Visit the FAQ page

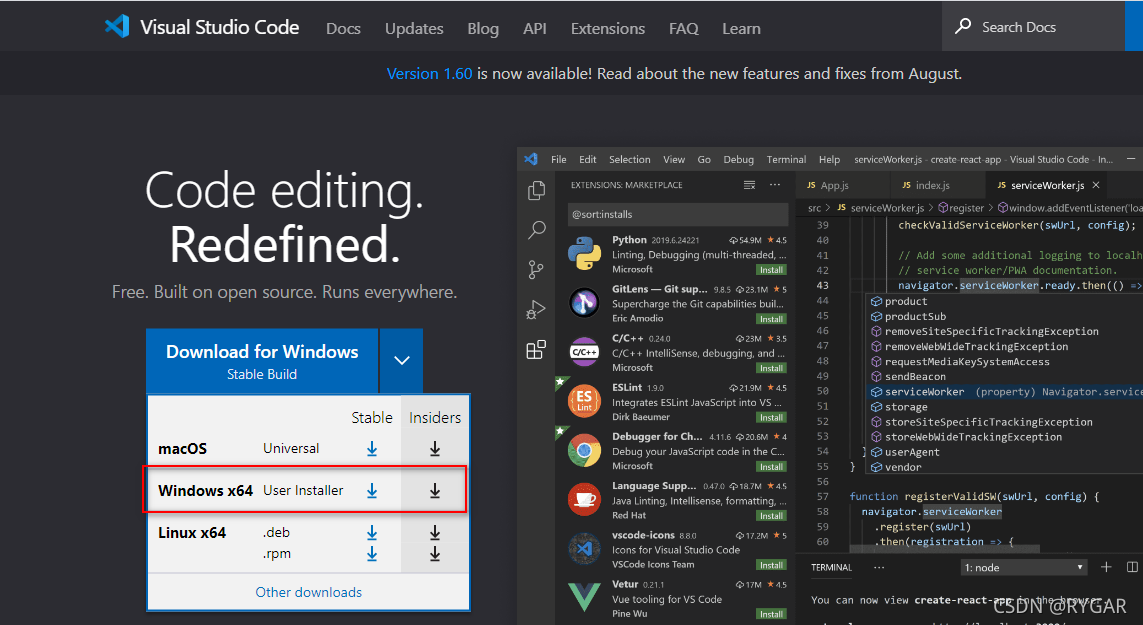tap(684, 28)
